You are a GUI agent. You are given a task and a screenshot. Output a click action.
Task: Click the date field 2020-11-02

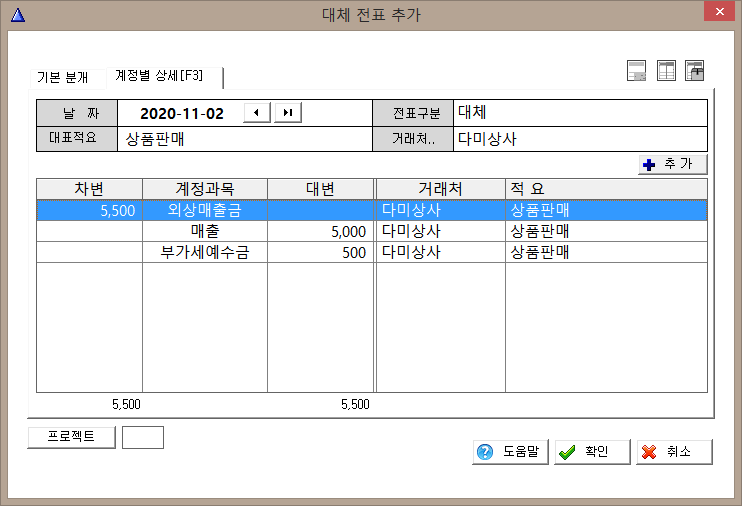pos(182,114)
